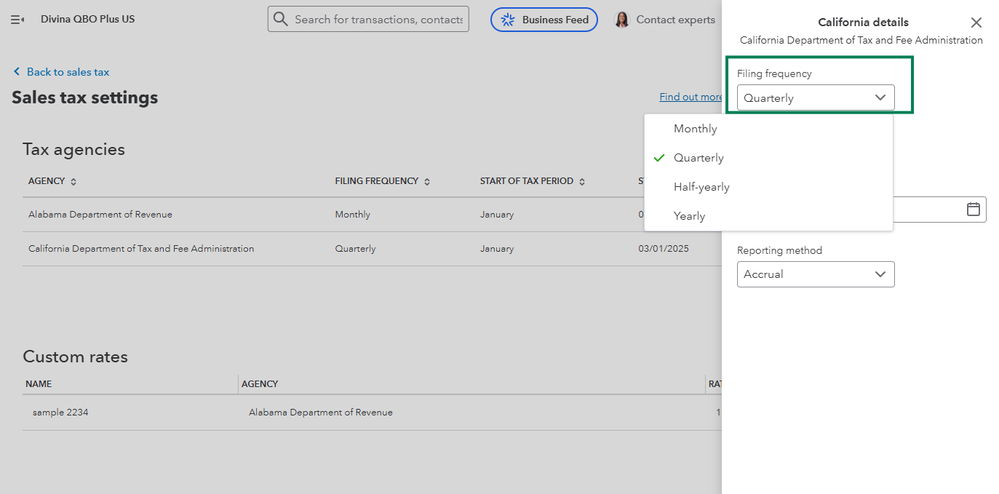Select Half-yearly filing frequency
Viewport: 999px width, 494px height.
[x=701, y=187]
